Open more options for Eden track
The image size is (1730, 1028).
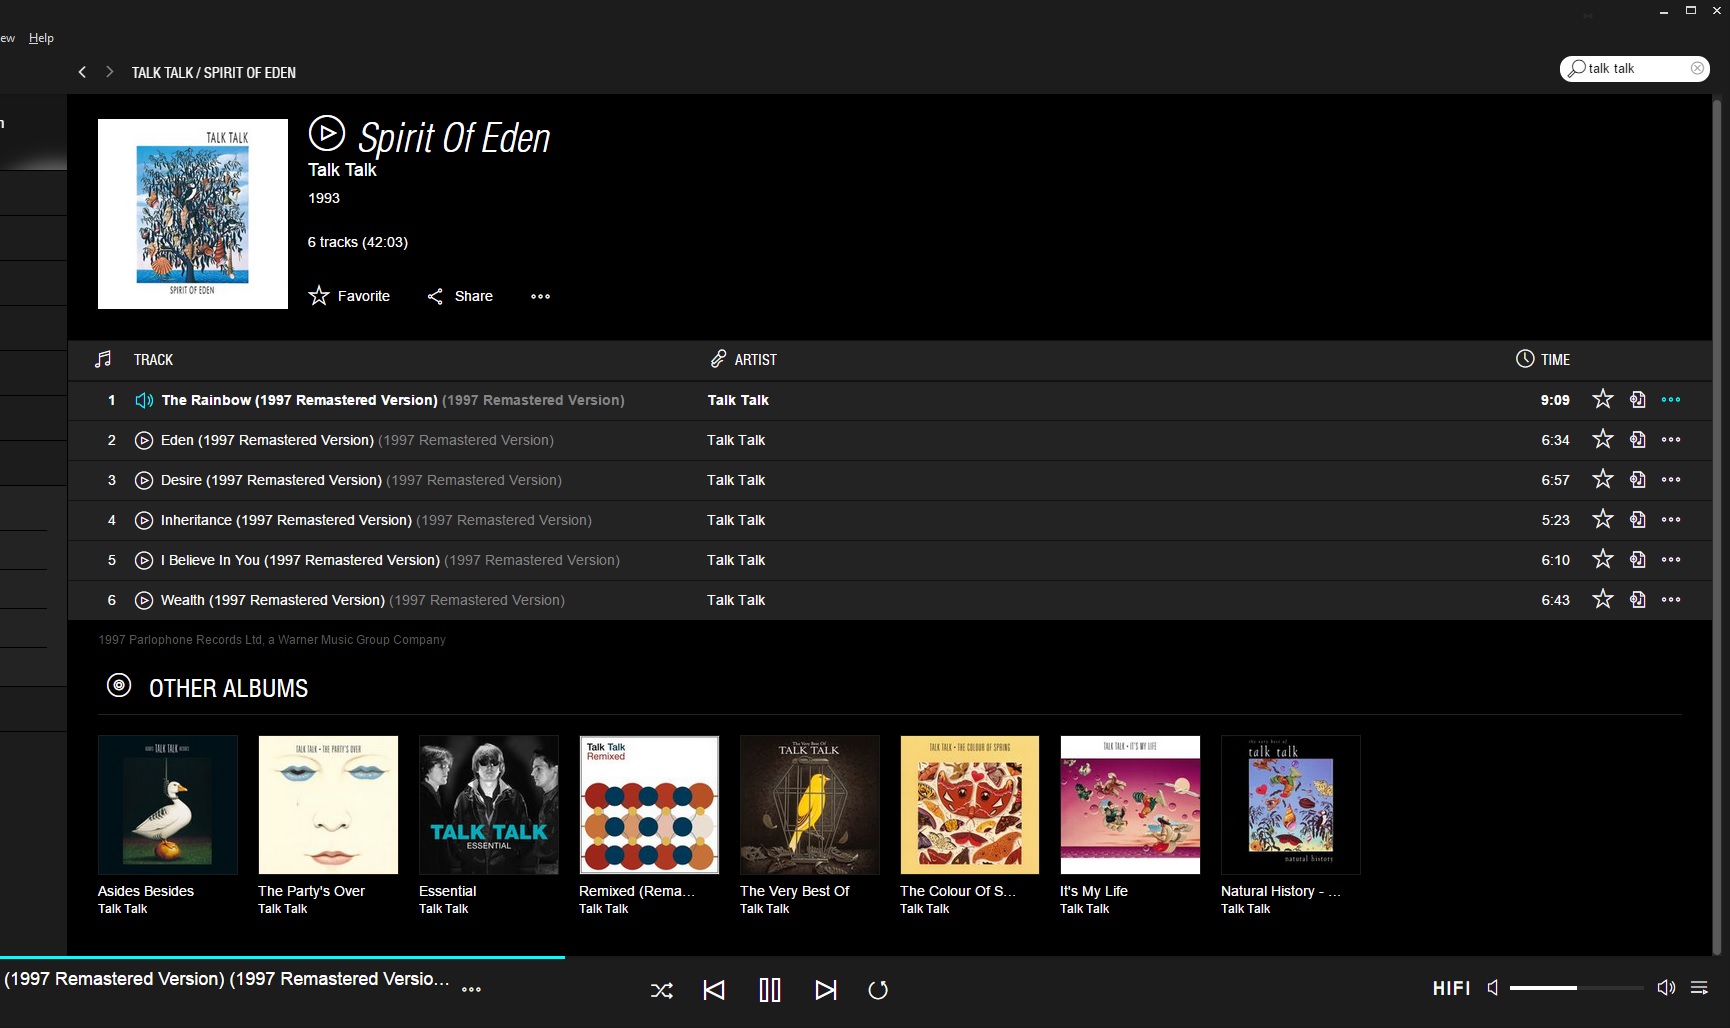[1671, 440]
